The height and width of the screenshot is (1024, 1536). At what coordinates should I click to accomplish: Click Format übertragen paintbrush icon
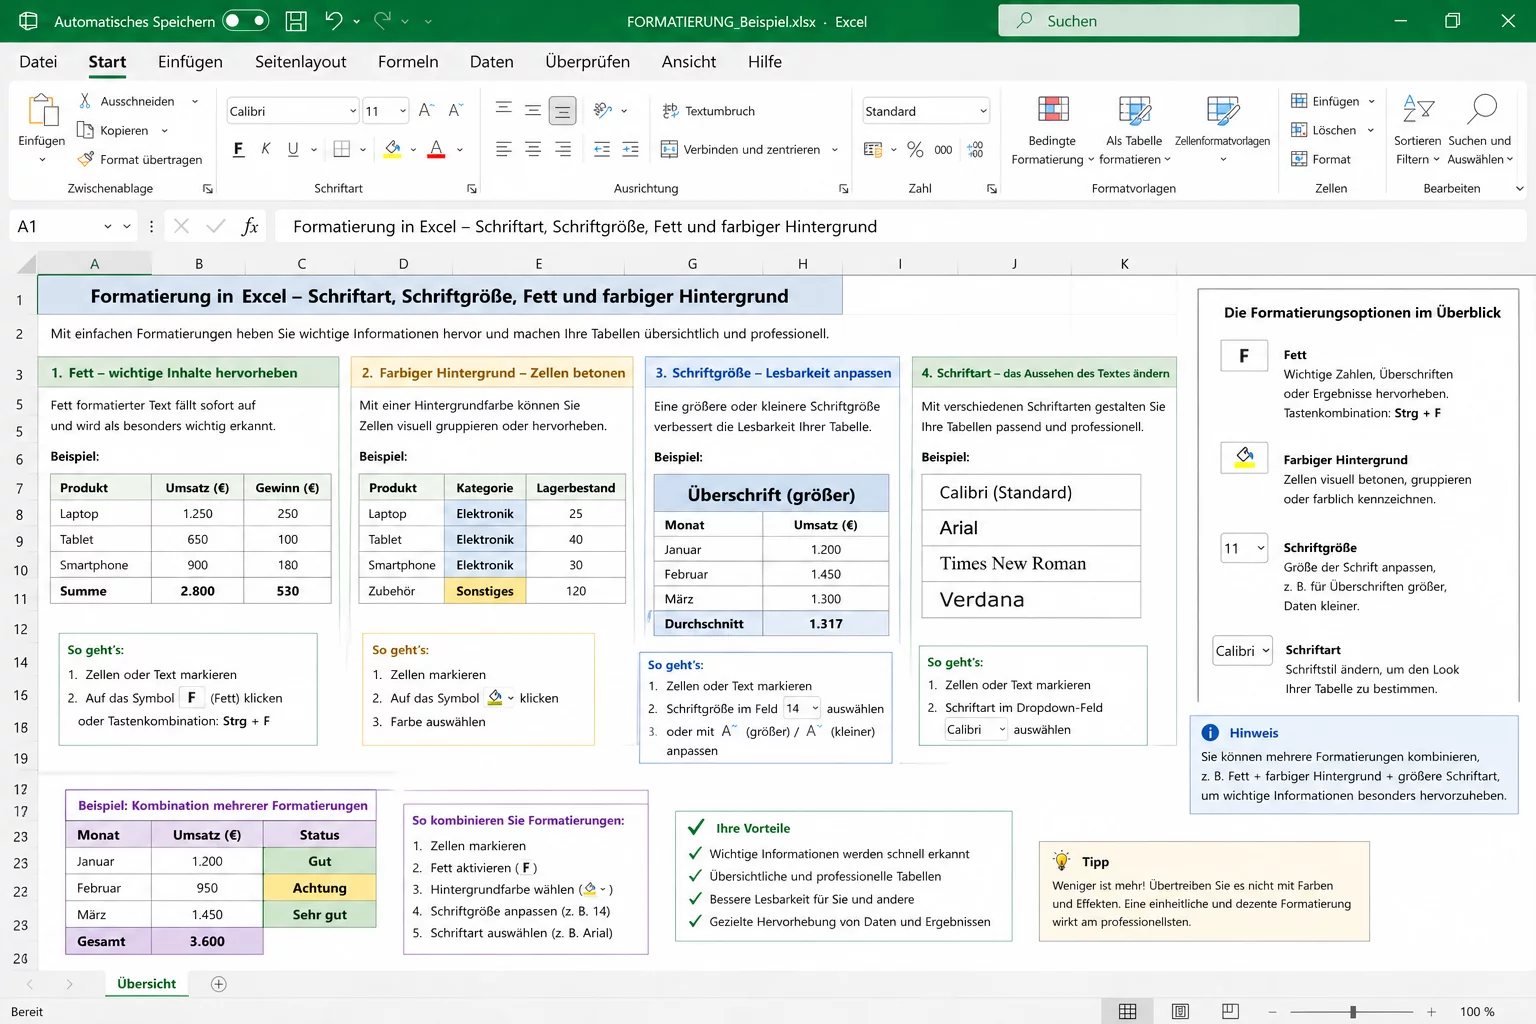tap(85, 159)
